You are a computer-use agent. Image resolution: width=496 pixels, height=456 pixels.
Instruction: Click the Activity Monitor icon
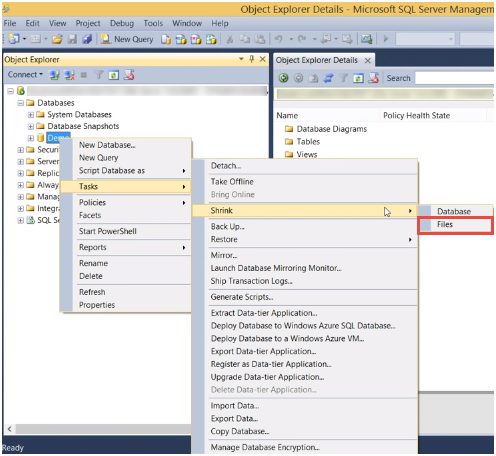(366, 39)
